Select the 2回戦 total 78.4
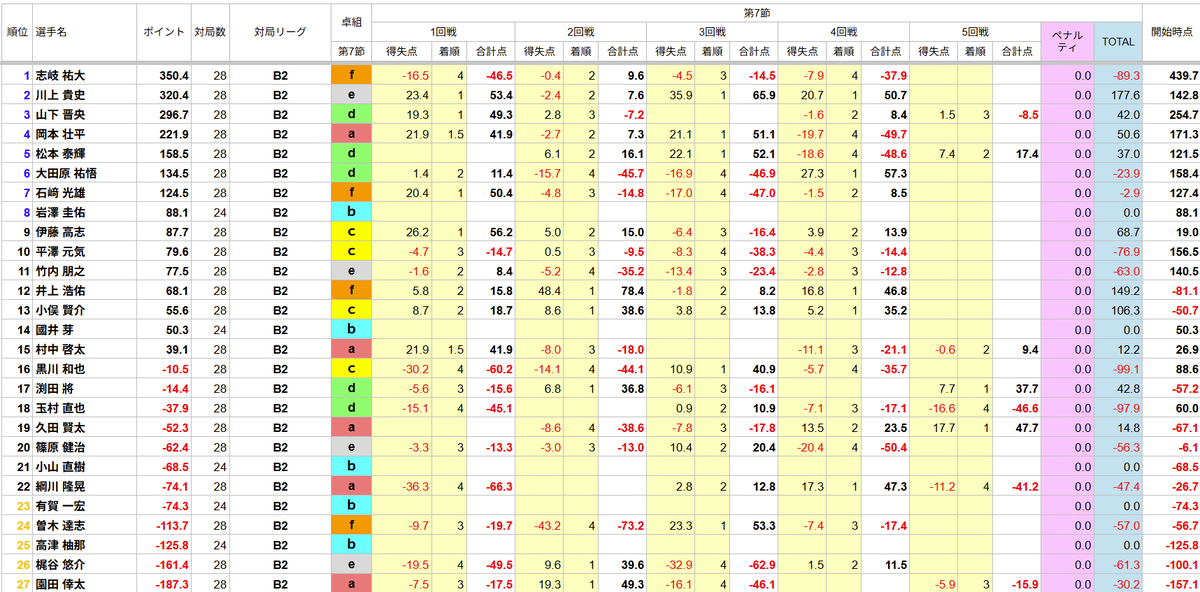This screenshot has width=1200, height=592. 630,290
